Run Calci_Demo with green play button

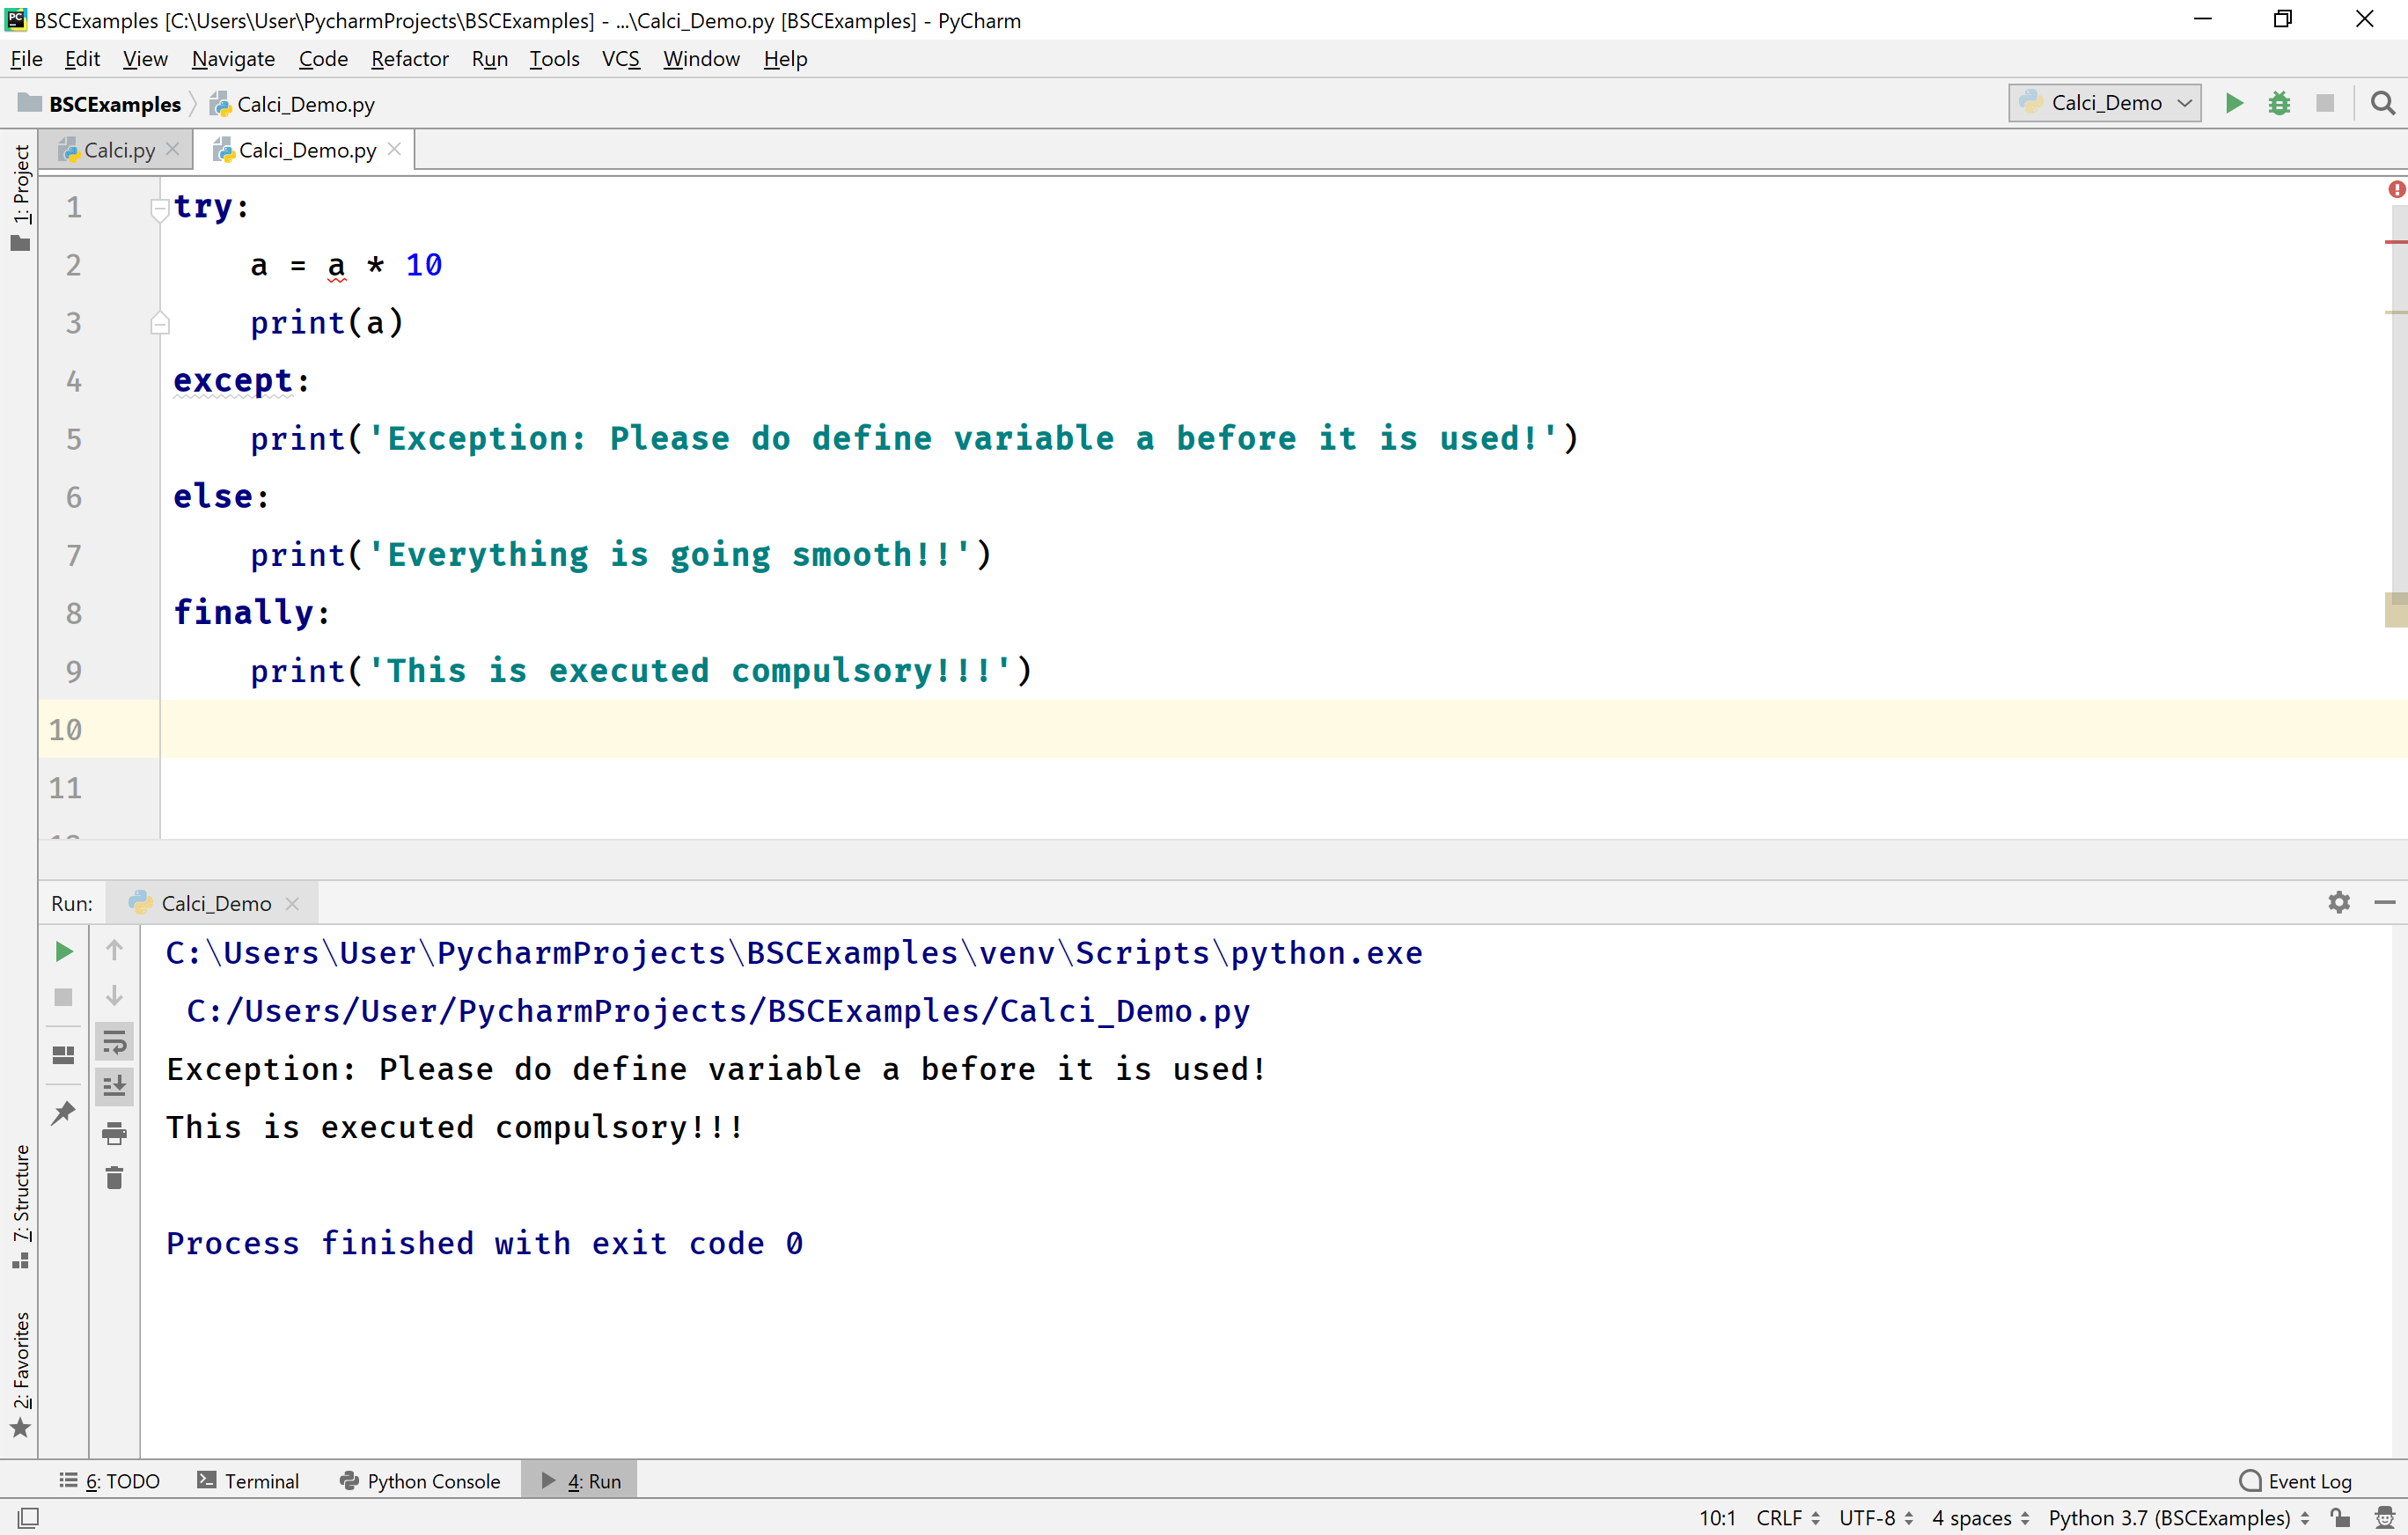2233,103
